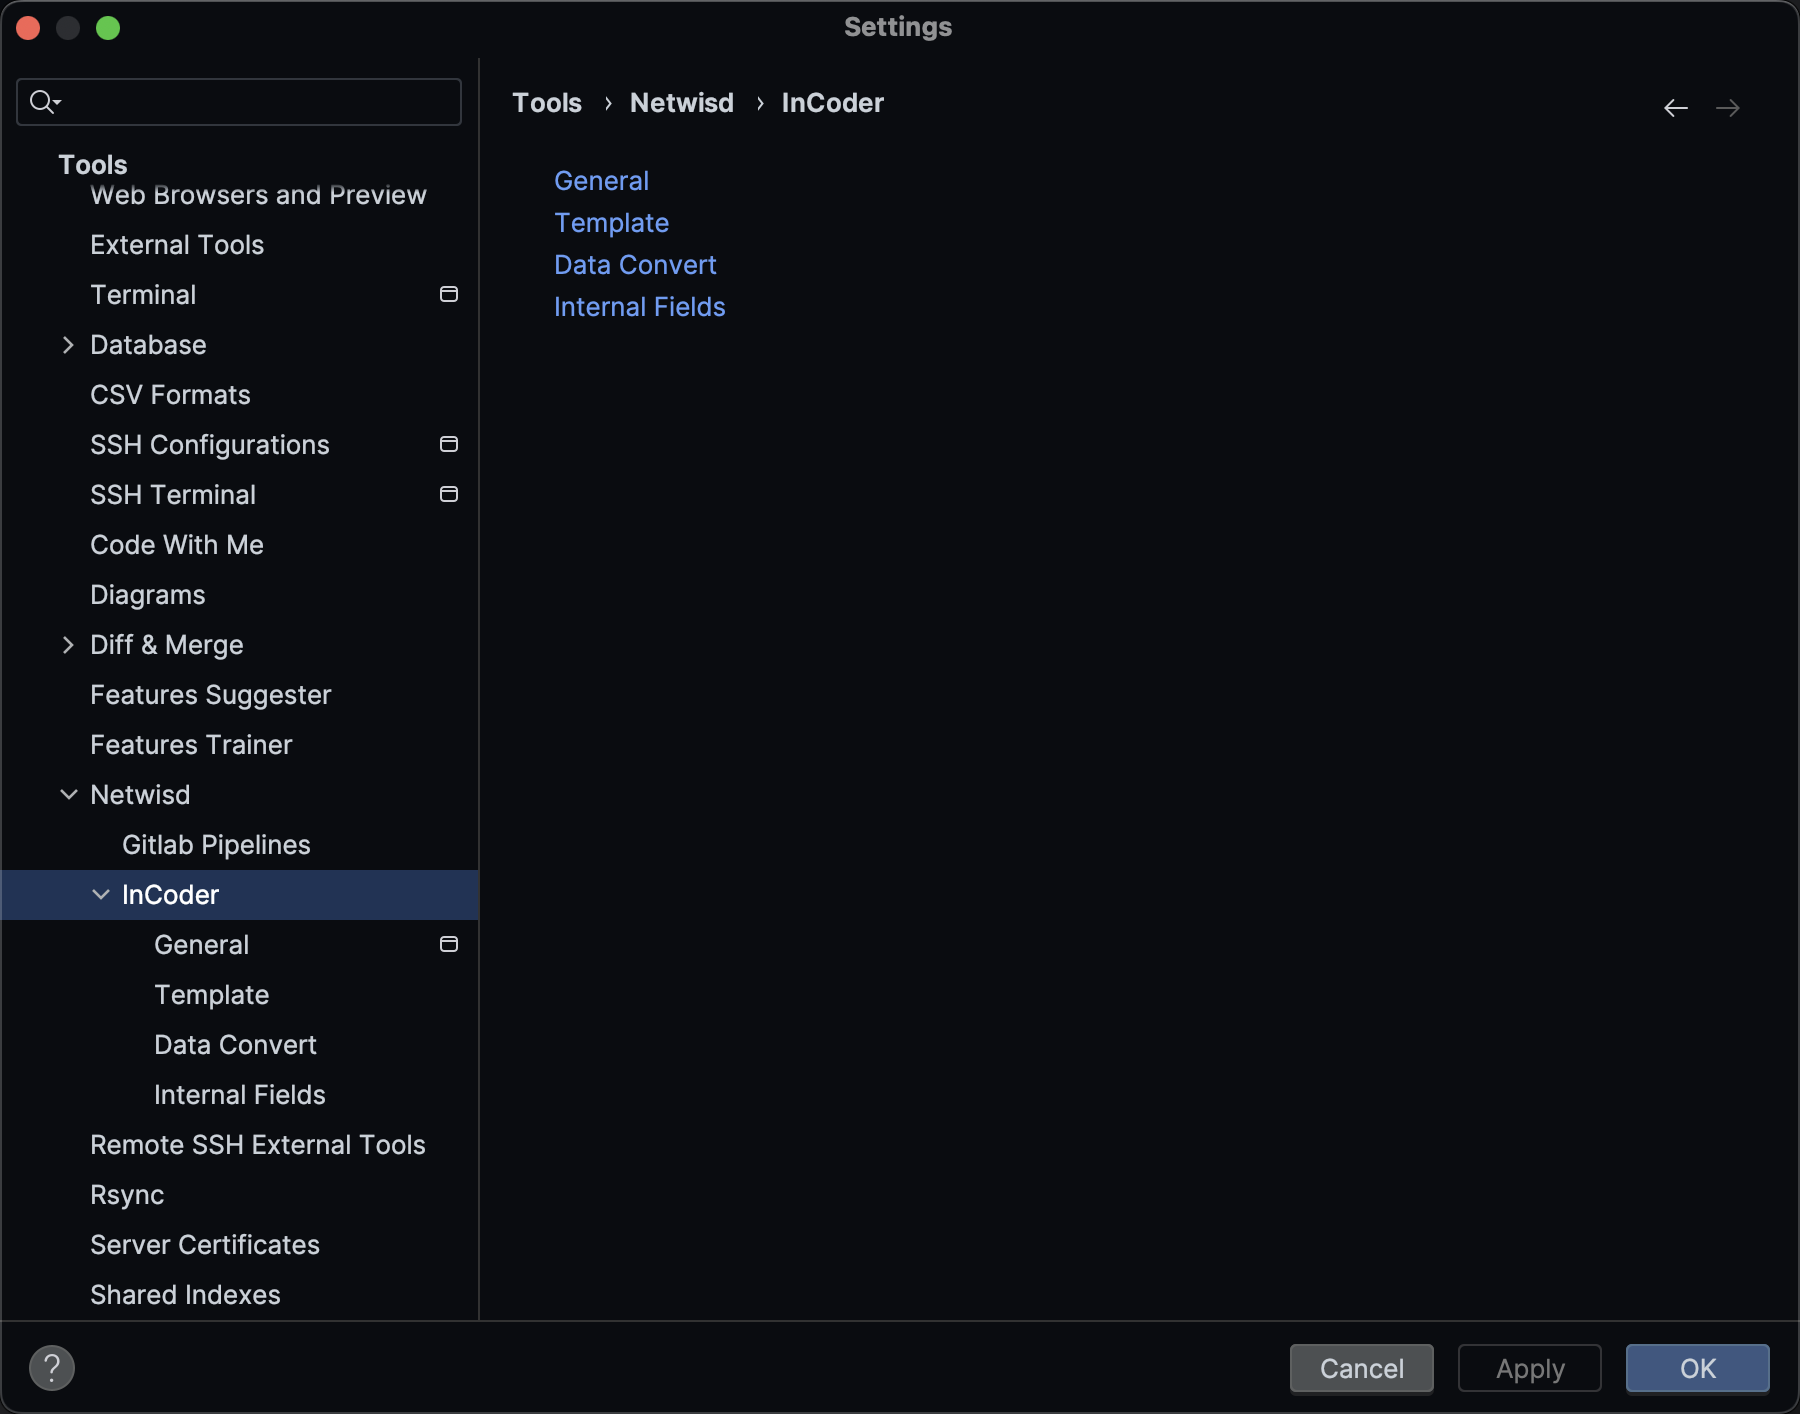Viewport: 1800px width, 1414px height.
Task: Open the help question mark button
Action: point(52,1367)
